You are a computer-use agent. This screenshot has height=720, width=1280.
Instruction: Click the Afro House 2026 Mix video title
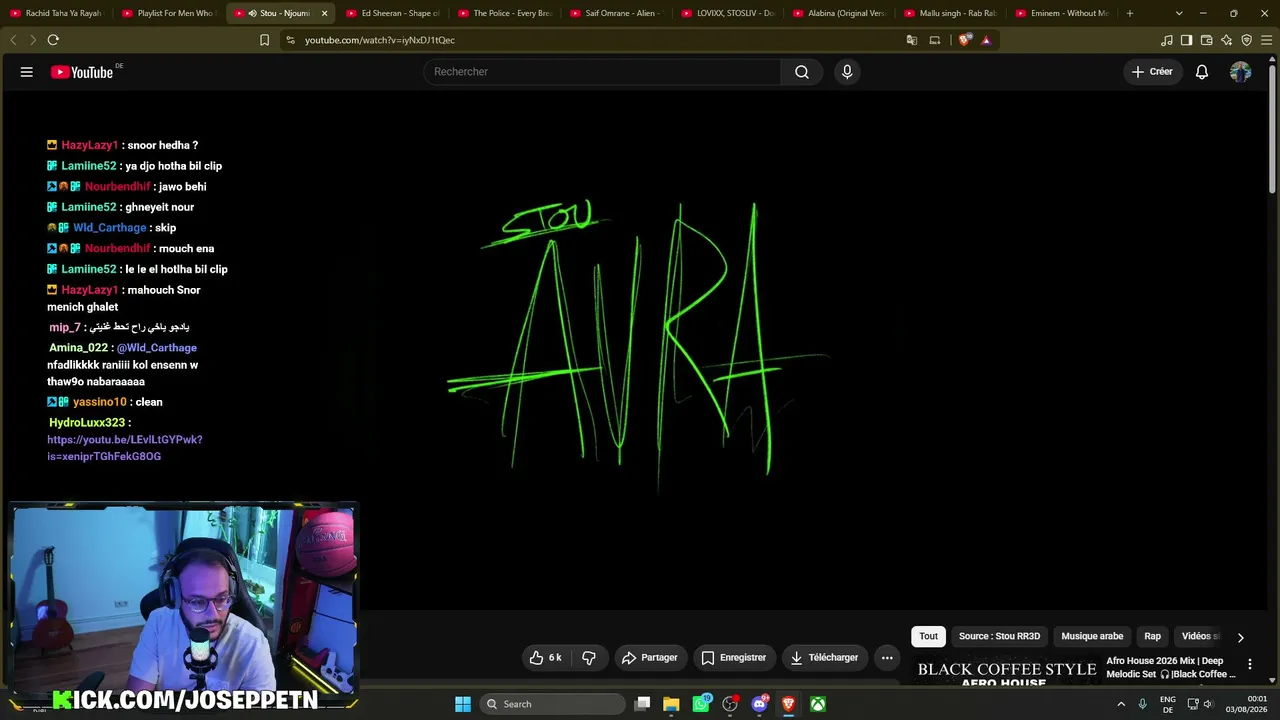click(x=1170, y=667)
